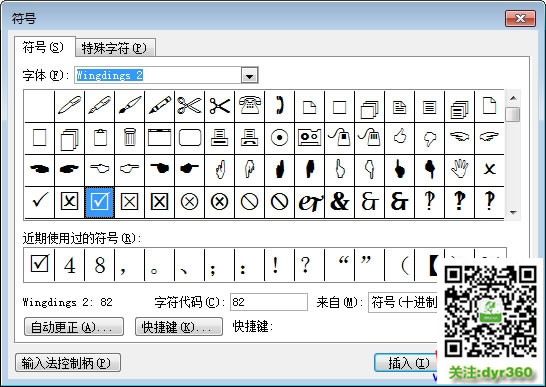
Task: Click the Wingdings 2 font name field
Action: click(158, 75)
